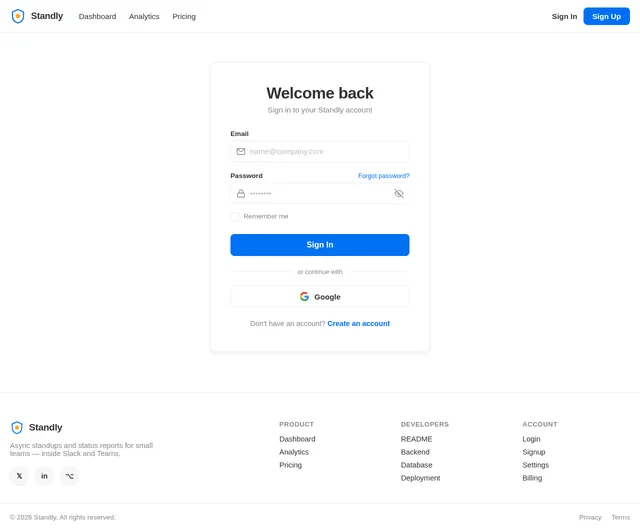Image resolution: width=640 pixels, height=531 pixels.
Task: Click the Standly shield logo in header
Action: 18,16
